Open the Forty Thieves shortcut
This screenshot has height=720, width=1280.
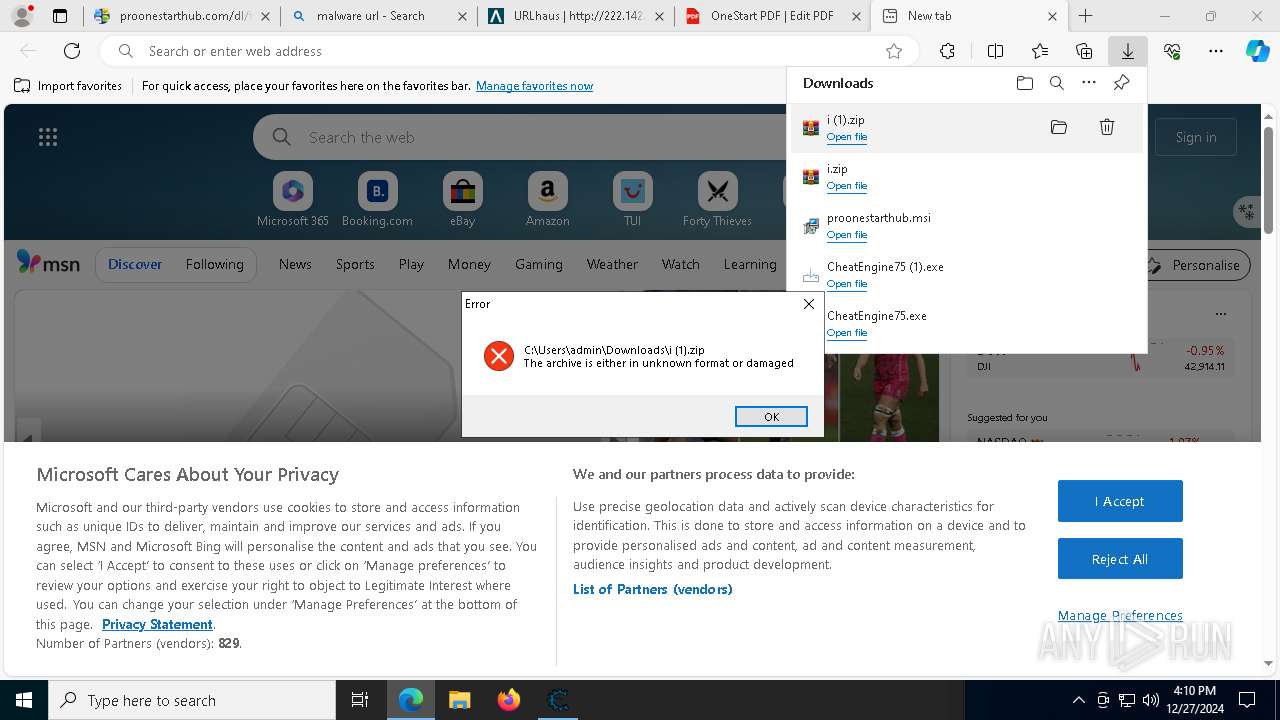click(717, 200)
